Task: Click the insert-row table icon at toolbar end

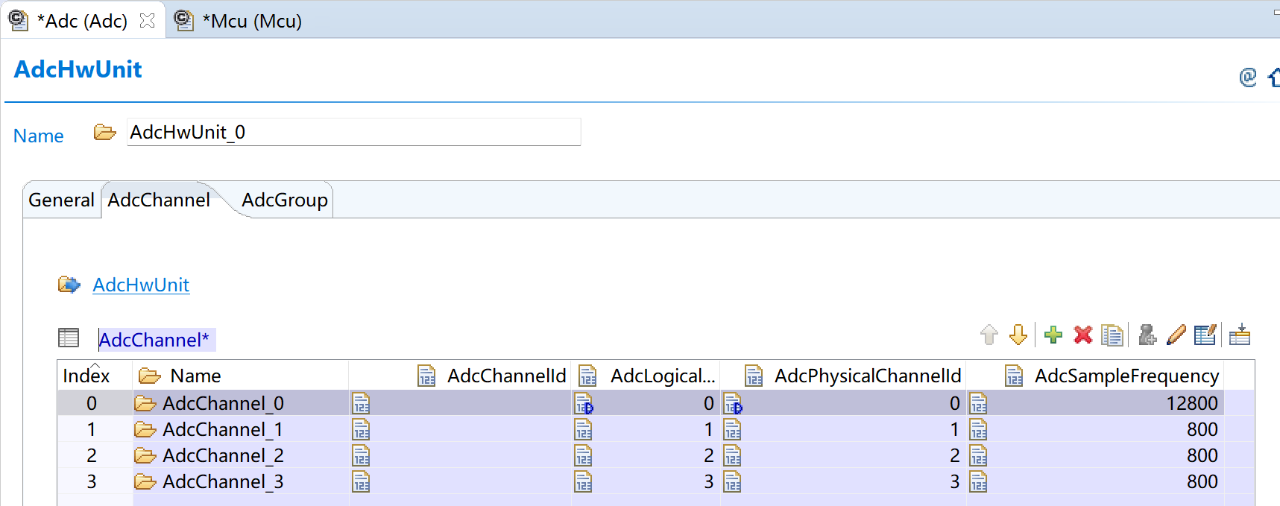Action: tap(1240, 335)
